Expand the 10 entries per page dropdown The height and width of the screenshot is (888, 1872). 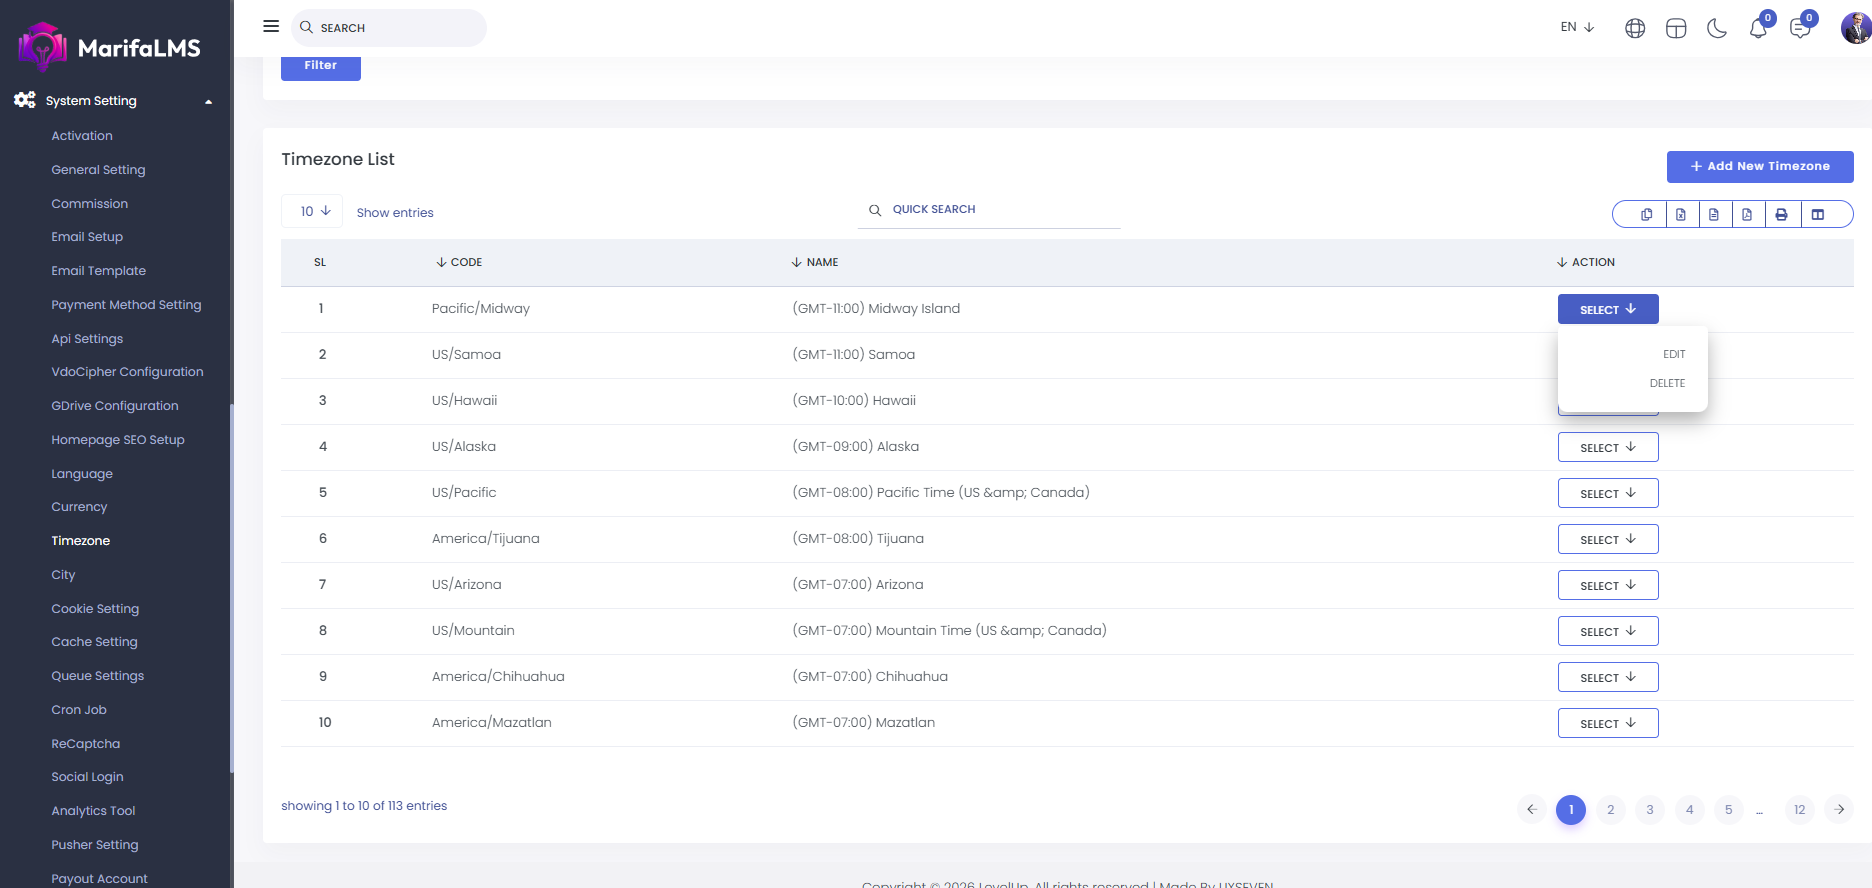click(x=314, y=211)
